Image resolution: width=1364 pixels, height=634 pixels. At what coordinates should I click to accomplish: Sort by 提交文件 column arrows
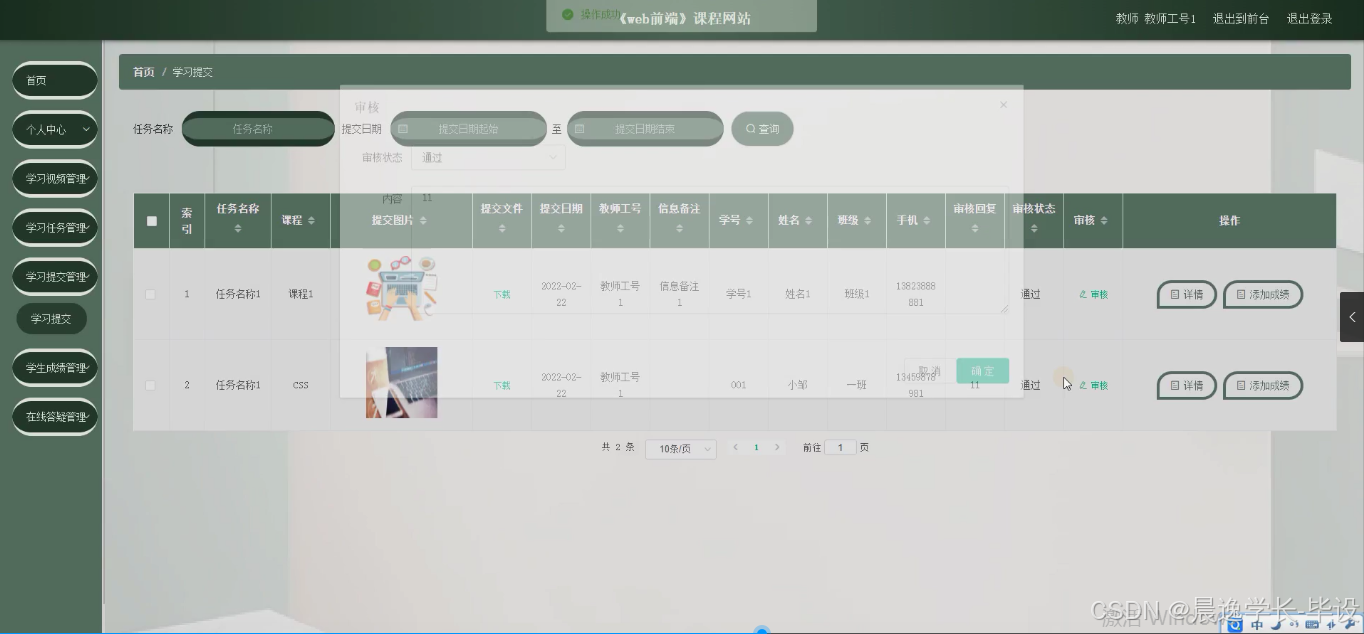click(501, 229)
